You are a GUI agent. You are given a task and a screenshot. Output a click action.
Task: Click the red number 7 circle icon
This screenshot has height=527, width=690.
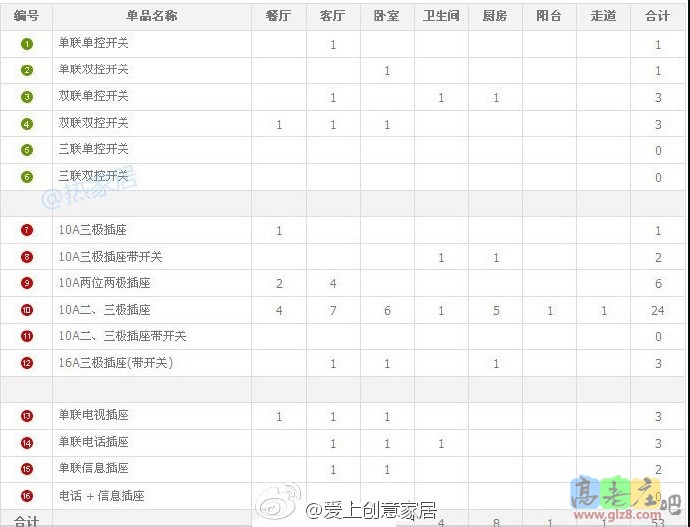pos(27,230)
